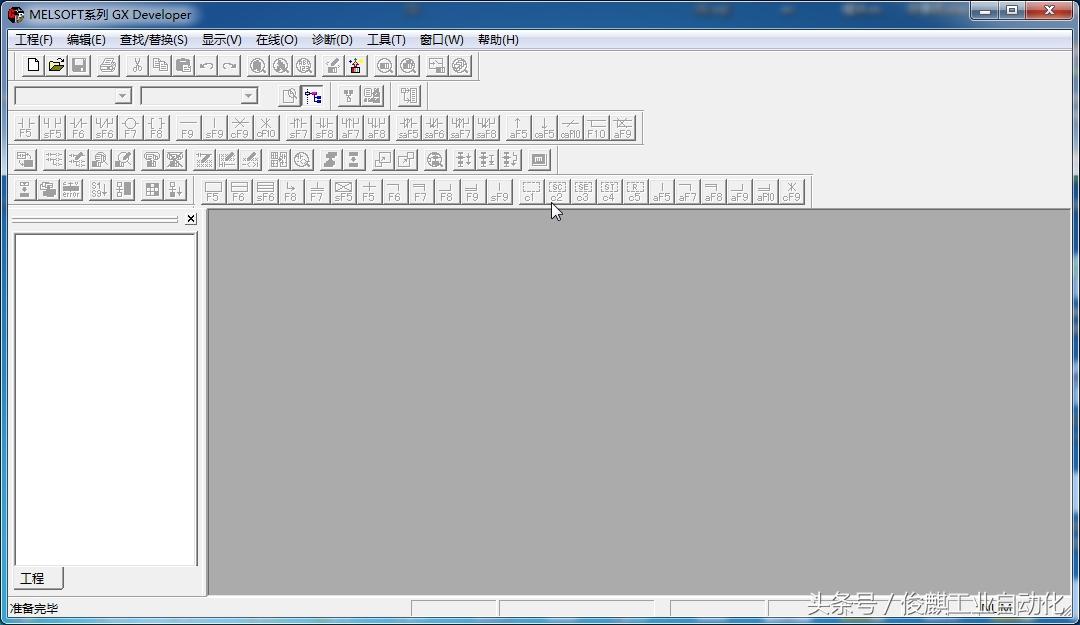Insert a parallel open contact using sF5
1080x625 pixels.
pyautogui.click(x=52, y=127)
